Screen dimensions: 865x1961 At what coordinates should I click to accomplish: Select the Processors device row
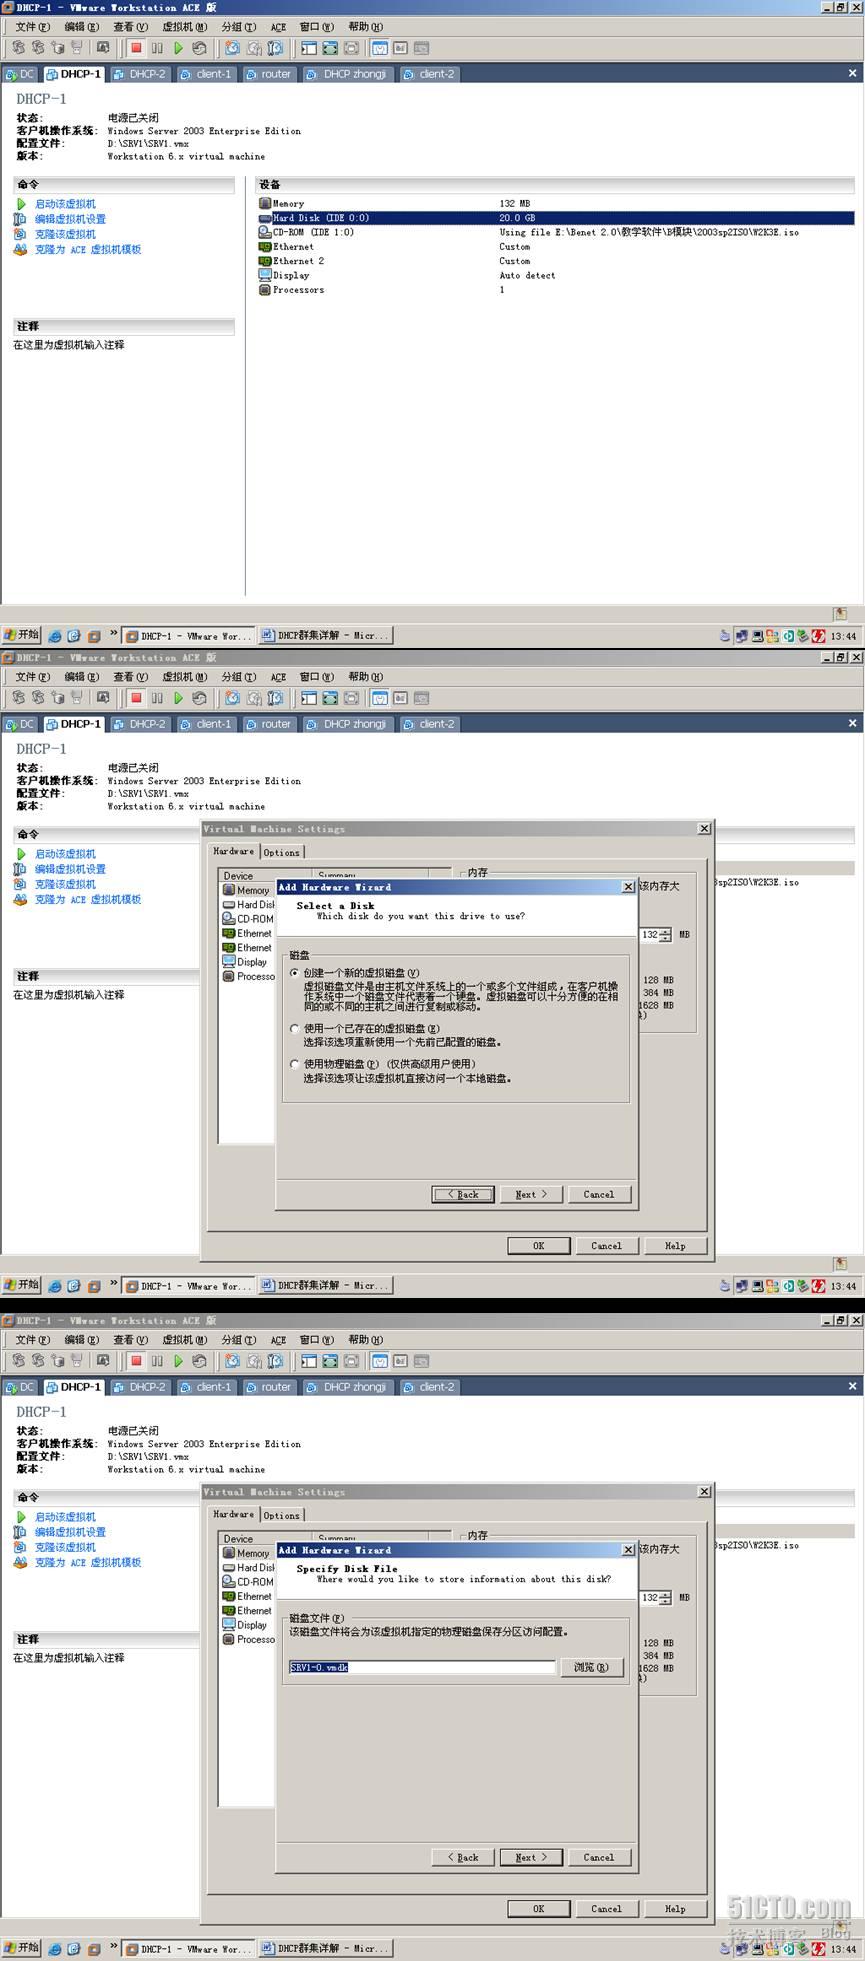pyautogui.click(x=556, y=290)
